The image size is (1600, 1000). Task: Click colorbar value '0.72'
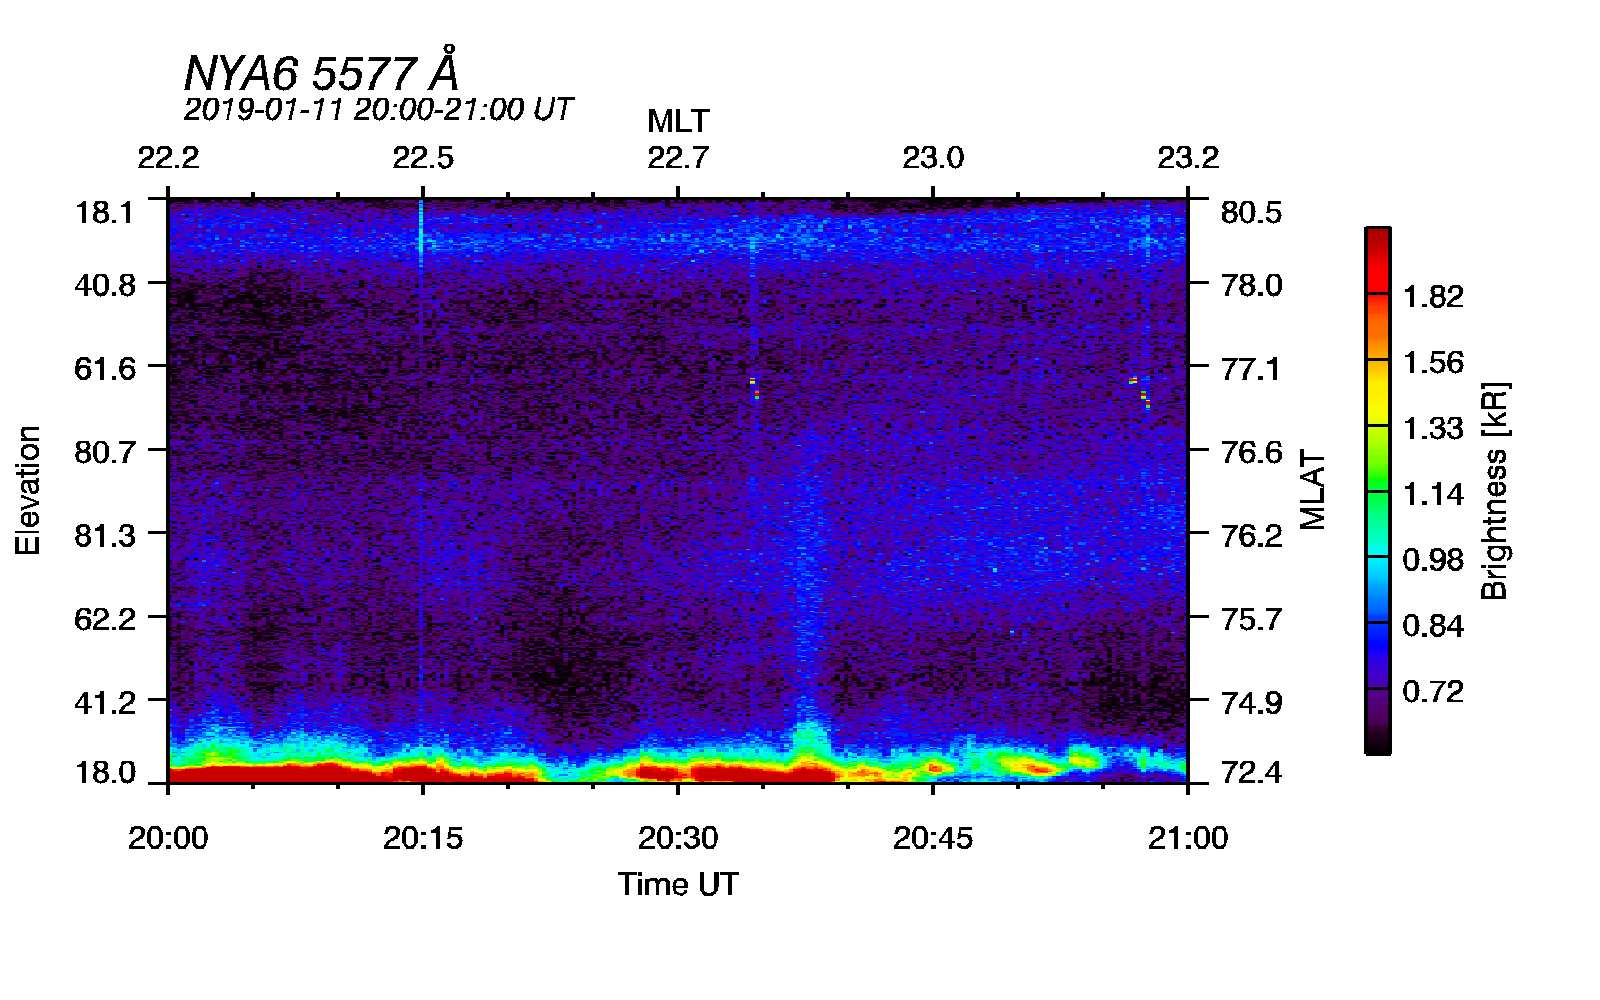coord(1433,691)
